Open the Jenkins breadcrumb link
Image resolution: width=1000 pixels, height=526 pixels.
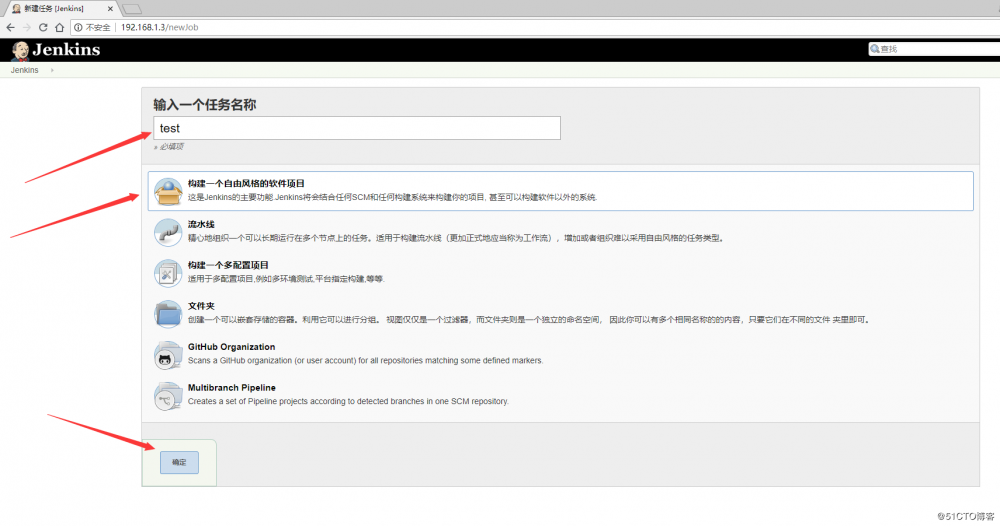(24, 70)
